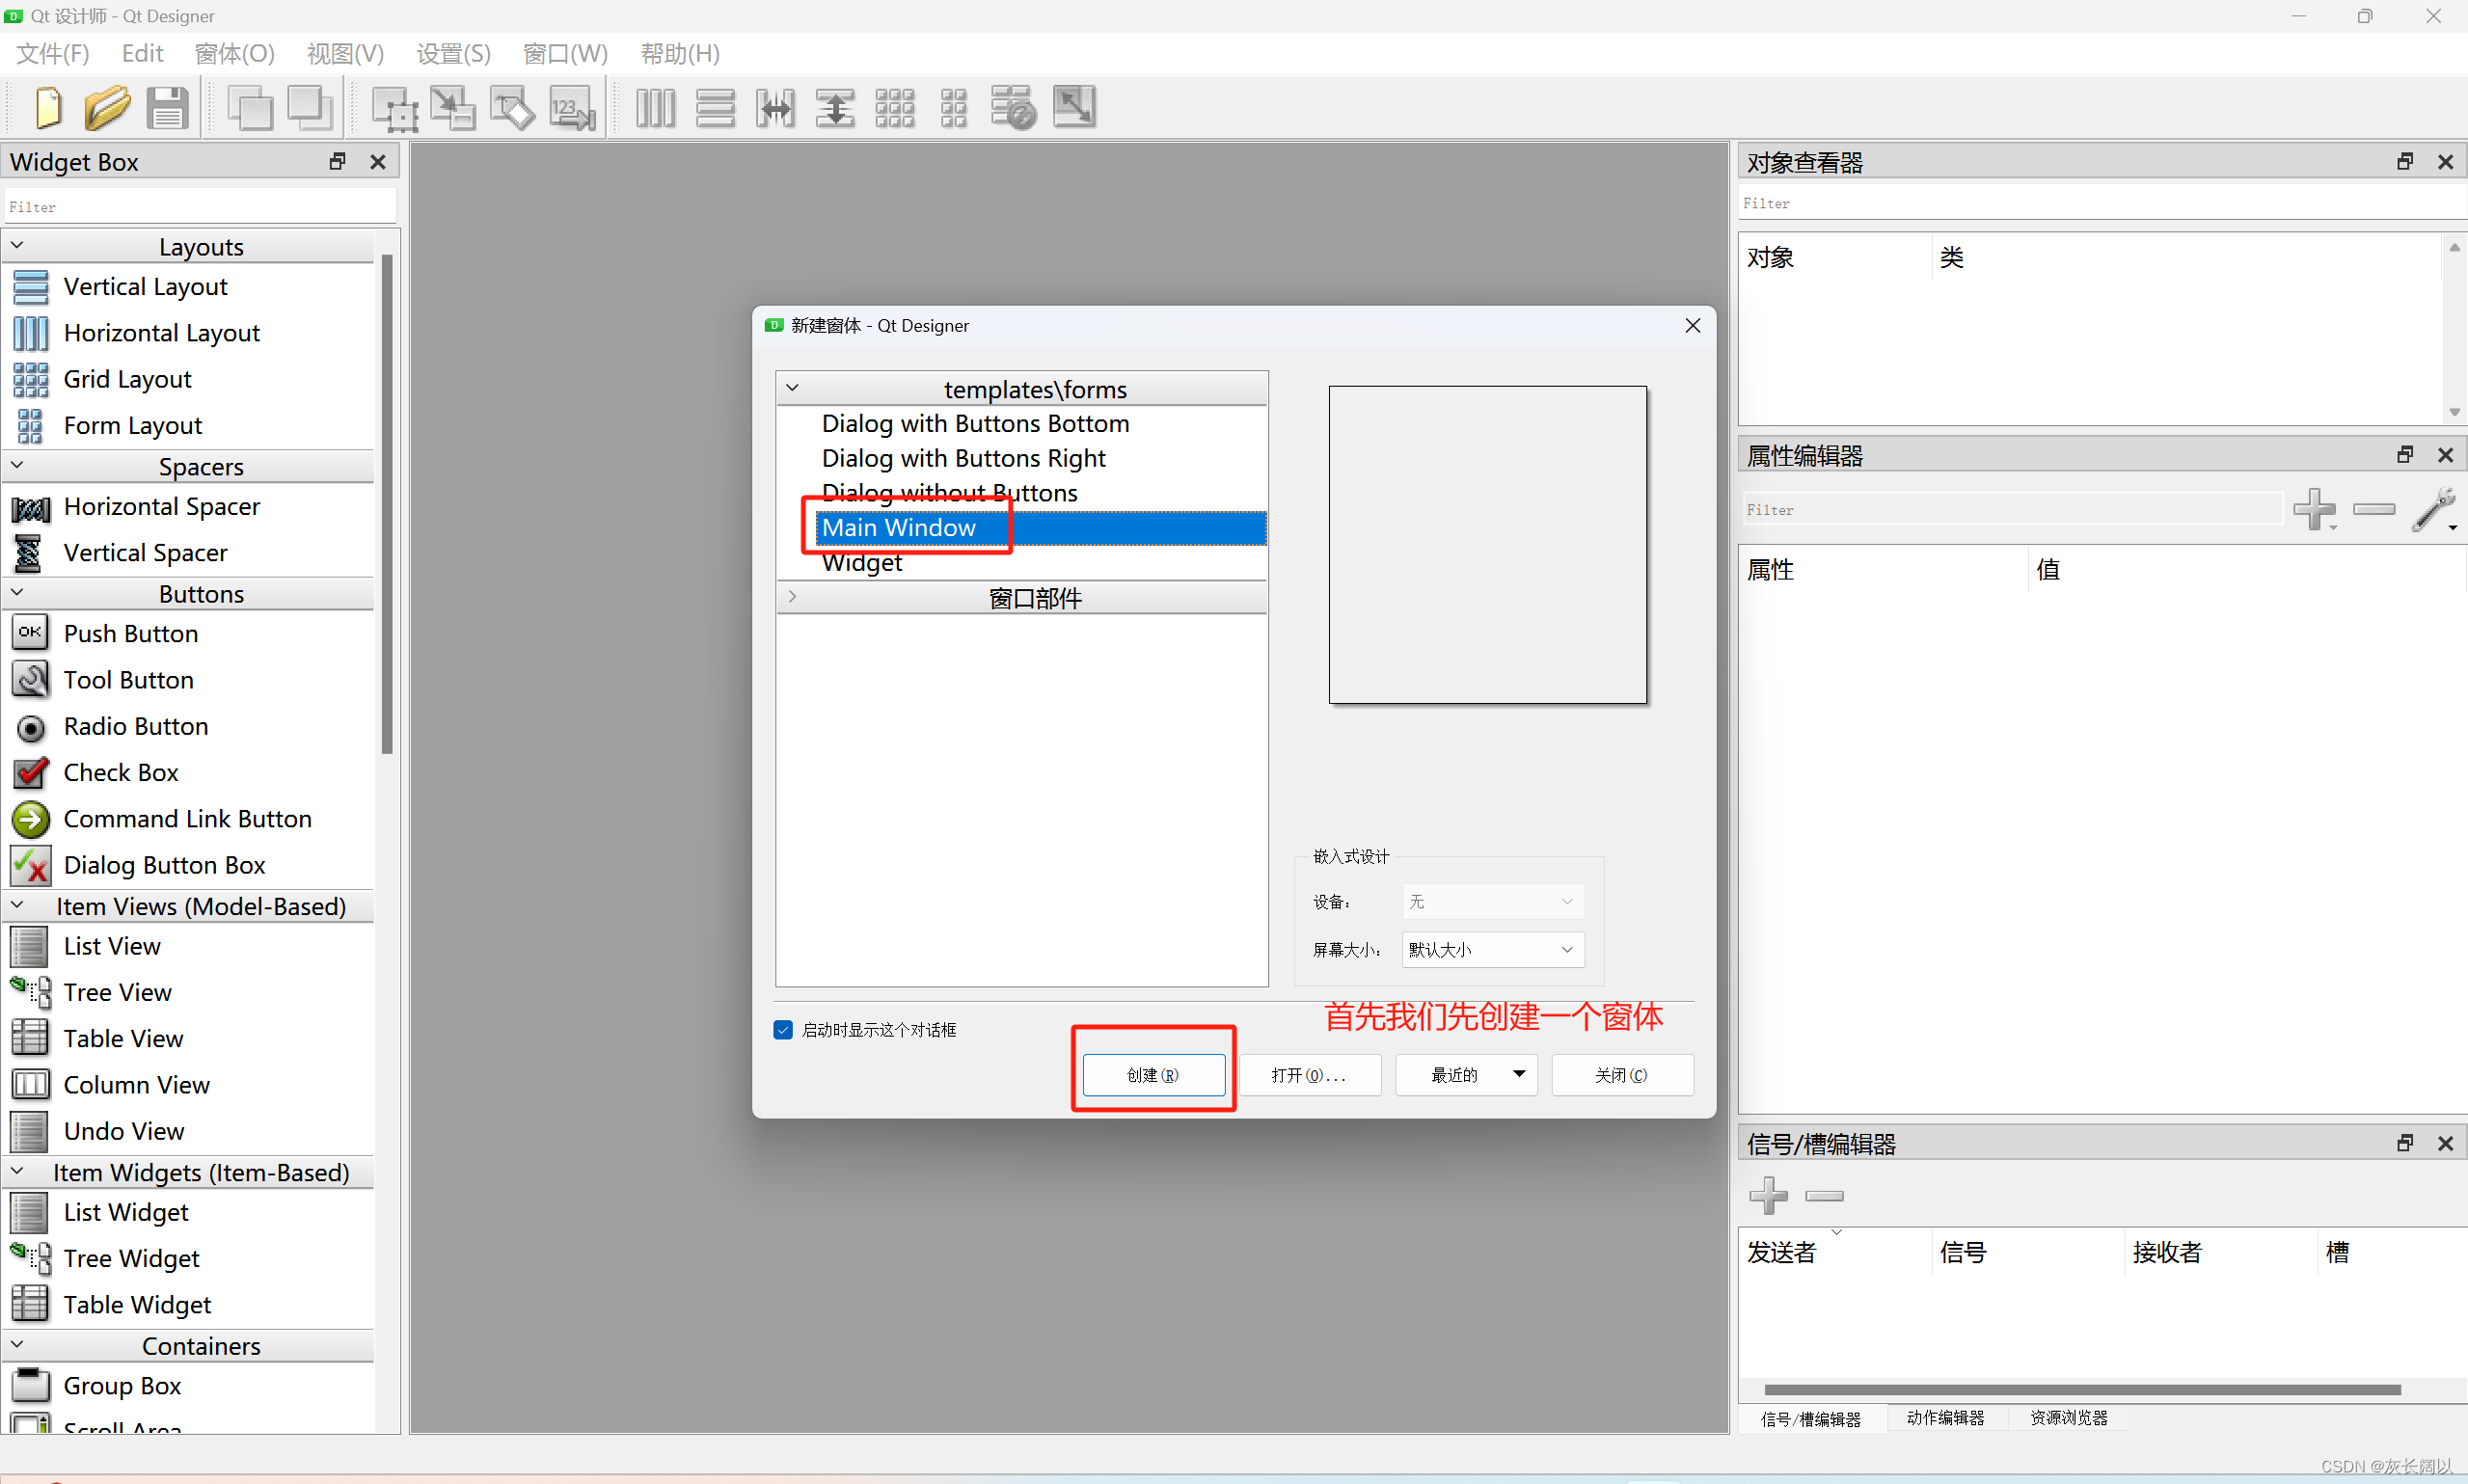This screenshot has height=1484, width=2468.
Task: Select the Check Box widget item
Action: [120, 772]
